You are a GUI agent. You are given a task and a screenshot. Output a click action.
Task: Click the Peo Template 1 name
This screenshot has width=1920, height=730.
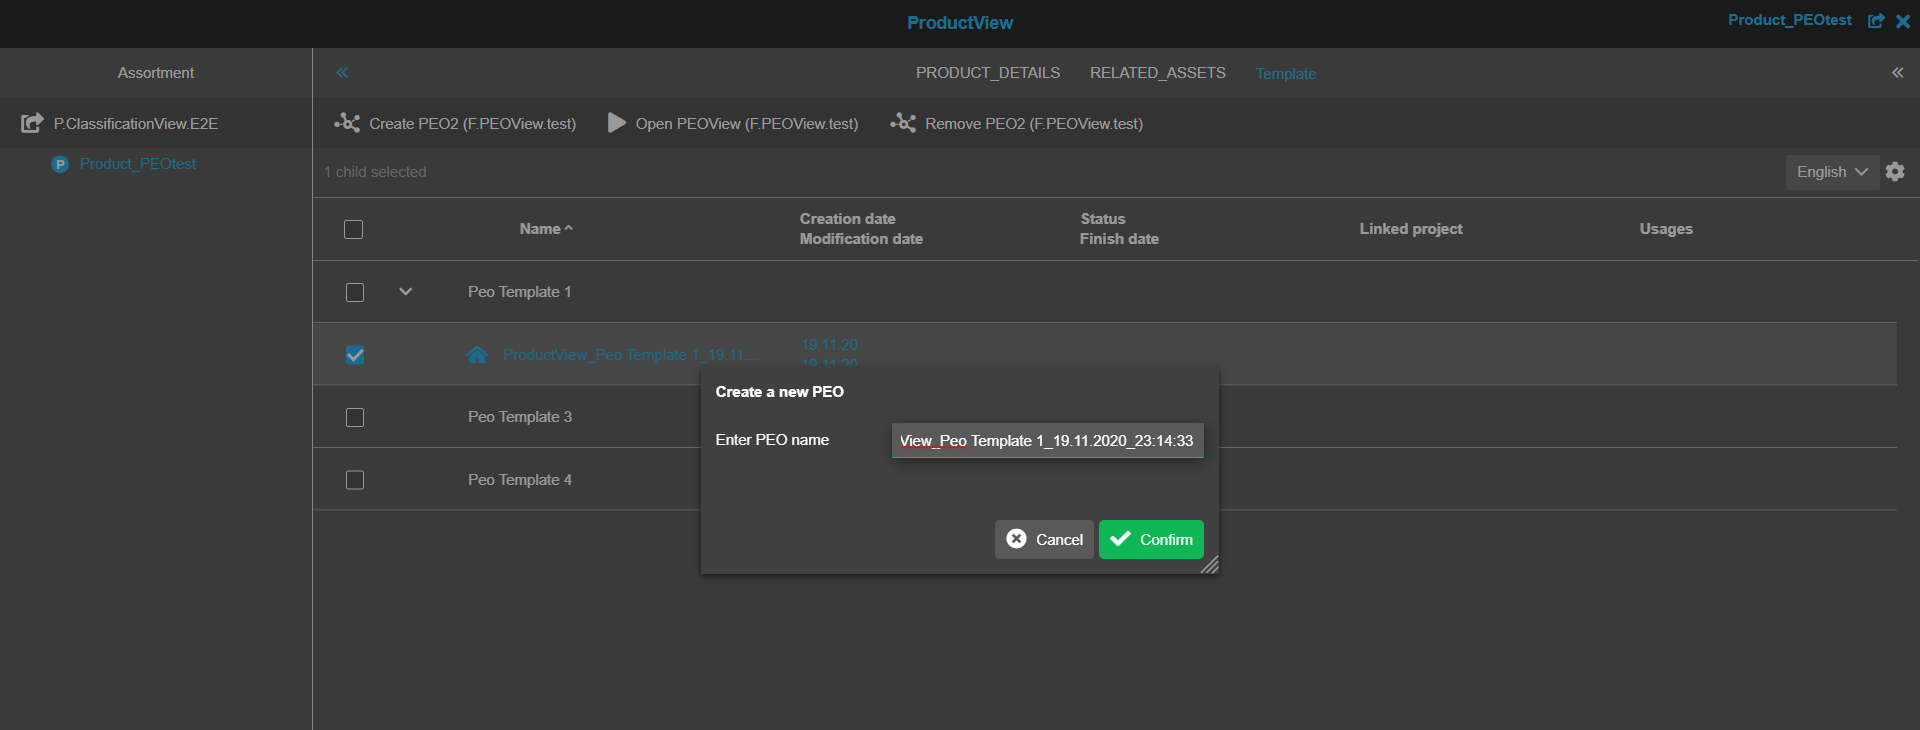(x=520, y=292)
